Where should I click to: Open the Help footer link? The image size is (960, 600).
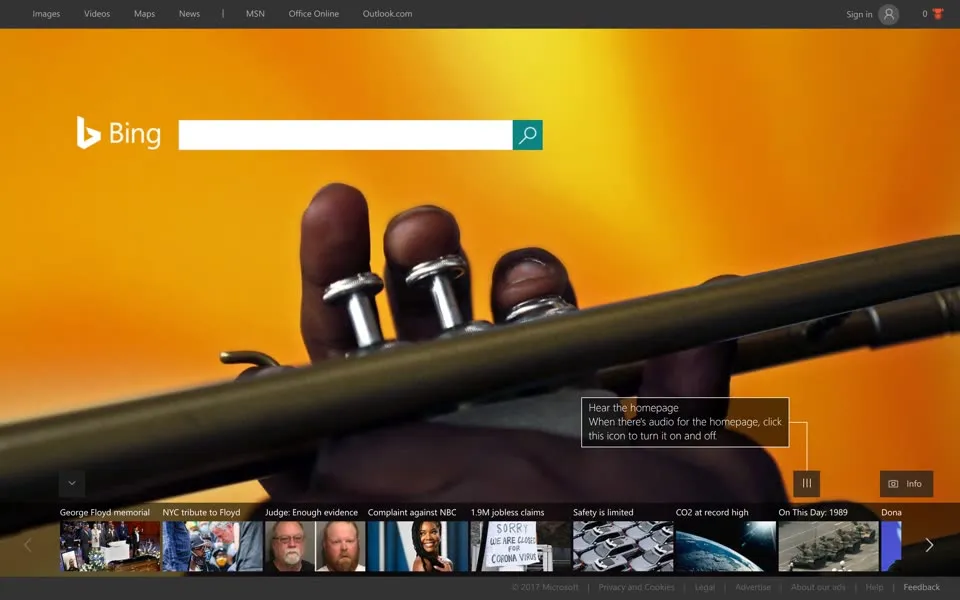click(874, 587)
